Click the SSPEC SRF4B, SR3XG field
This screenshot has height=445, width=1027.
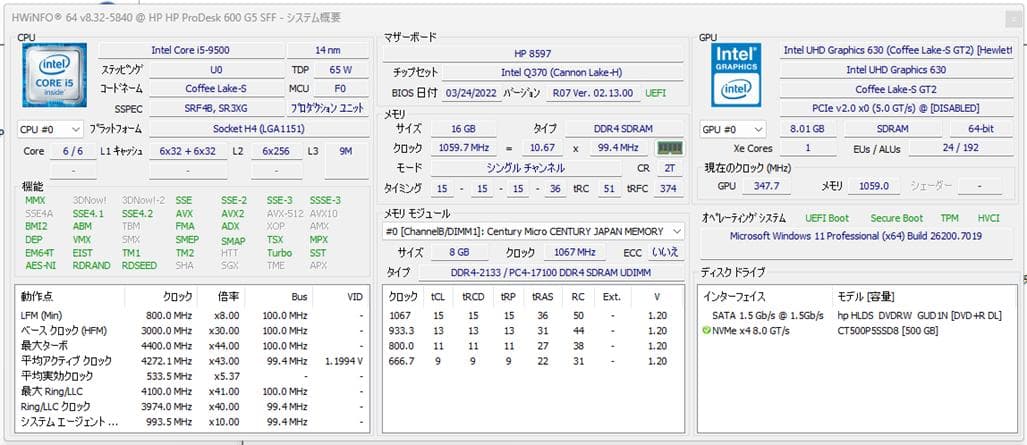(216, 108)
